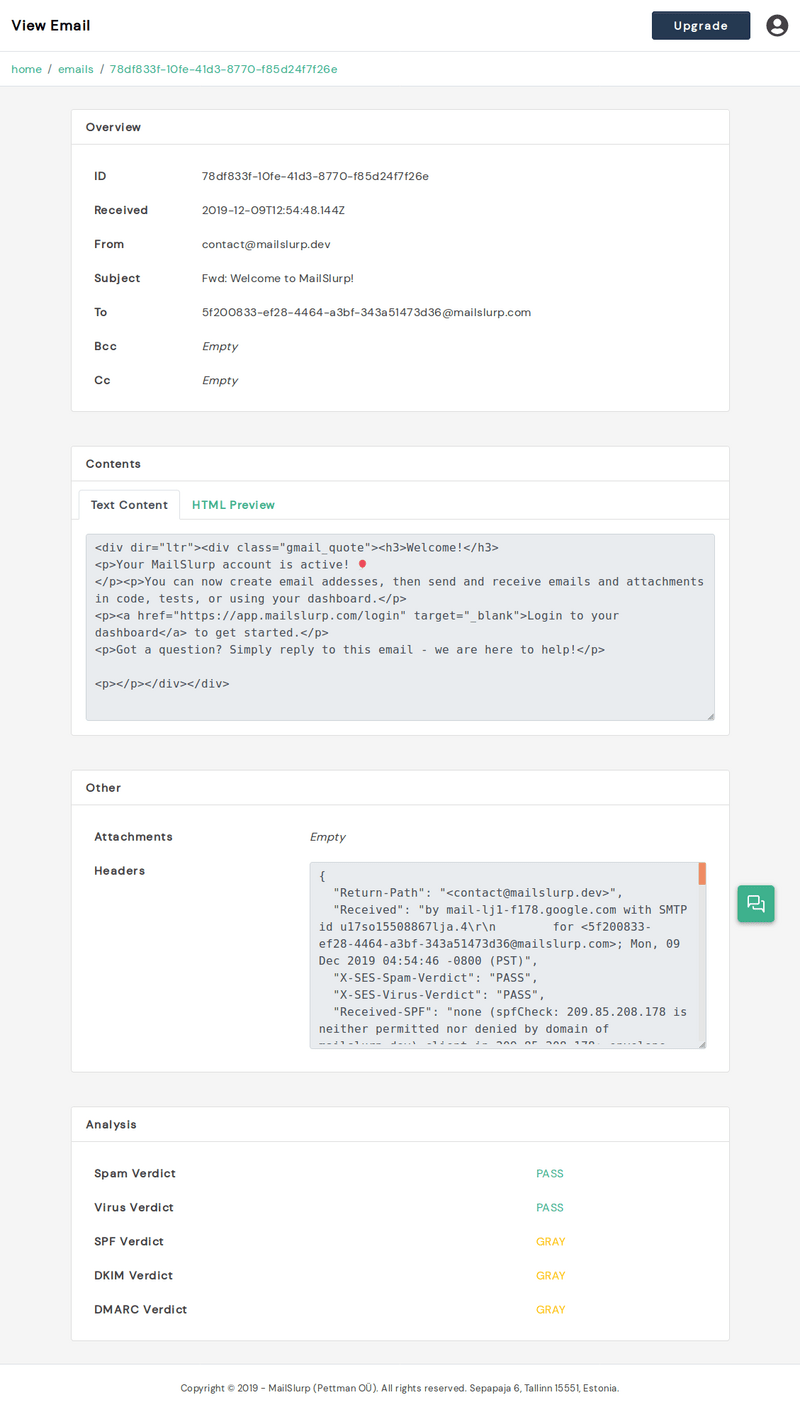The width and height of the screenshot is (800, 1412).
Task: Open the user account profile icon
Action: point(777,26)
